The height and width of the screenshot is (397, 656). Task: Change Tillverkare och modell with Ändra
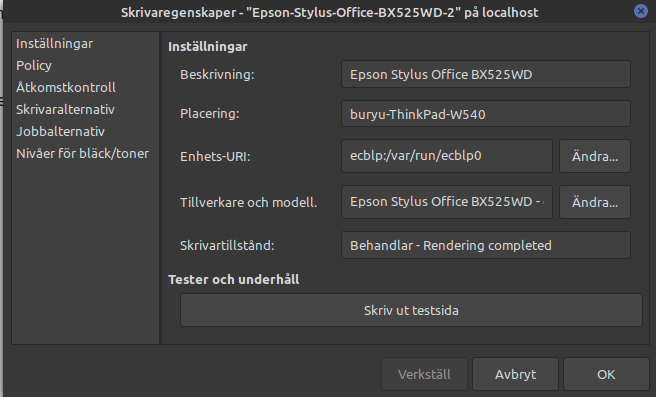pos(595,202)
